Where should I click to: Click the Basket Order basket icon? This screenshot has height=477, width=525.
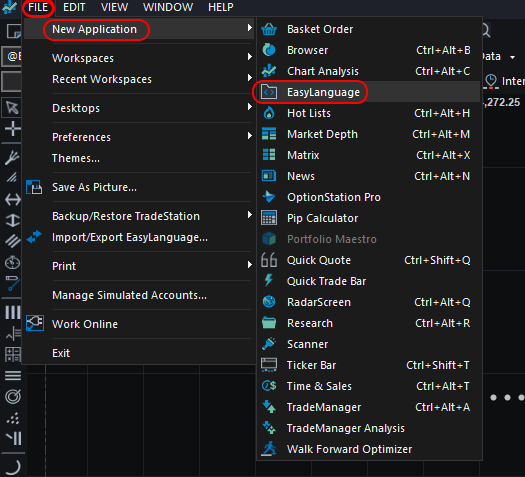269,29
